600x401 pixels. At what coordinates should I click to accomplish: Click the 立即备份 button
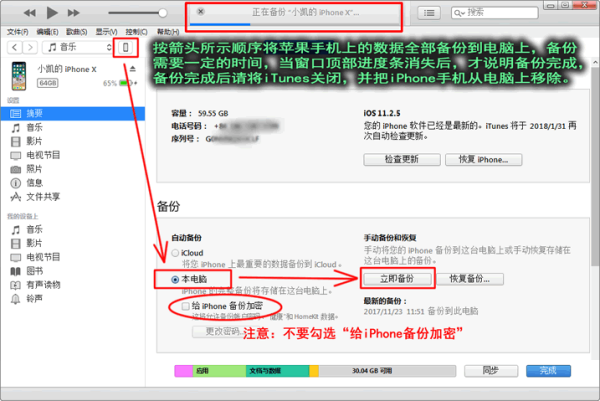396,278
